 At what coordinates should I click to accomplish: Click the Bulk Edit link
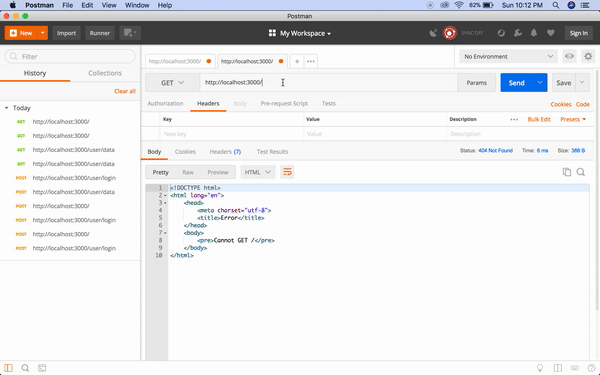(539, 119)
